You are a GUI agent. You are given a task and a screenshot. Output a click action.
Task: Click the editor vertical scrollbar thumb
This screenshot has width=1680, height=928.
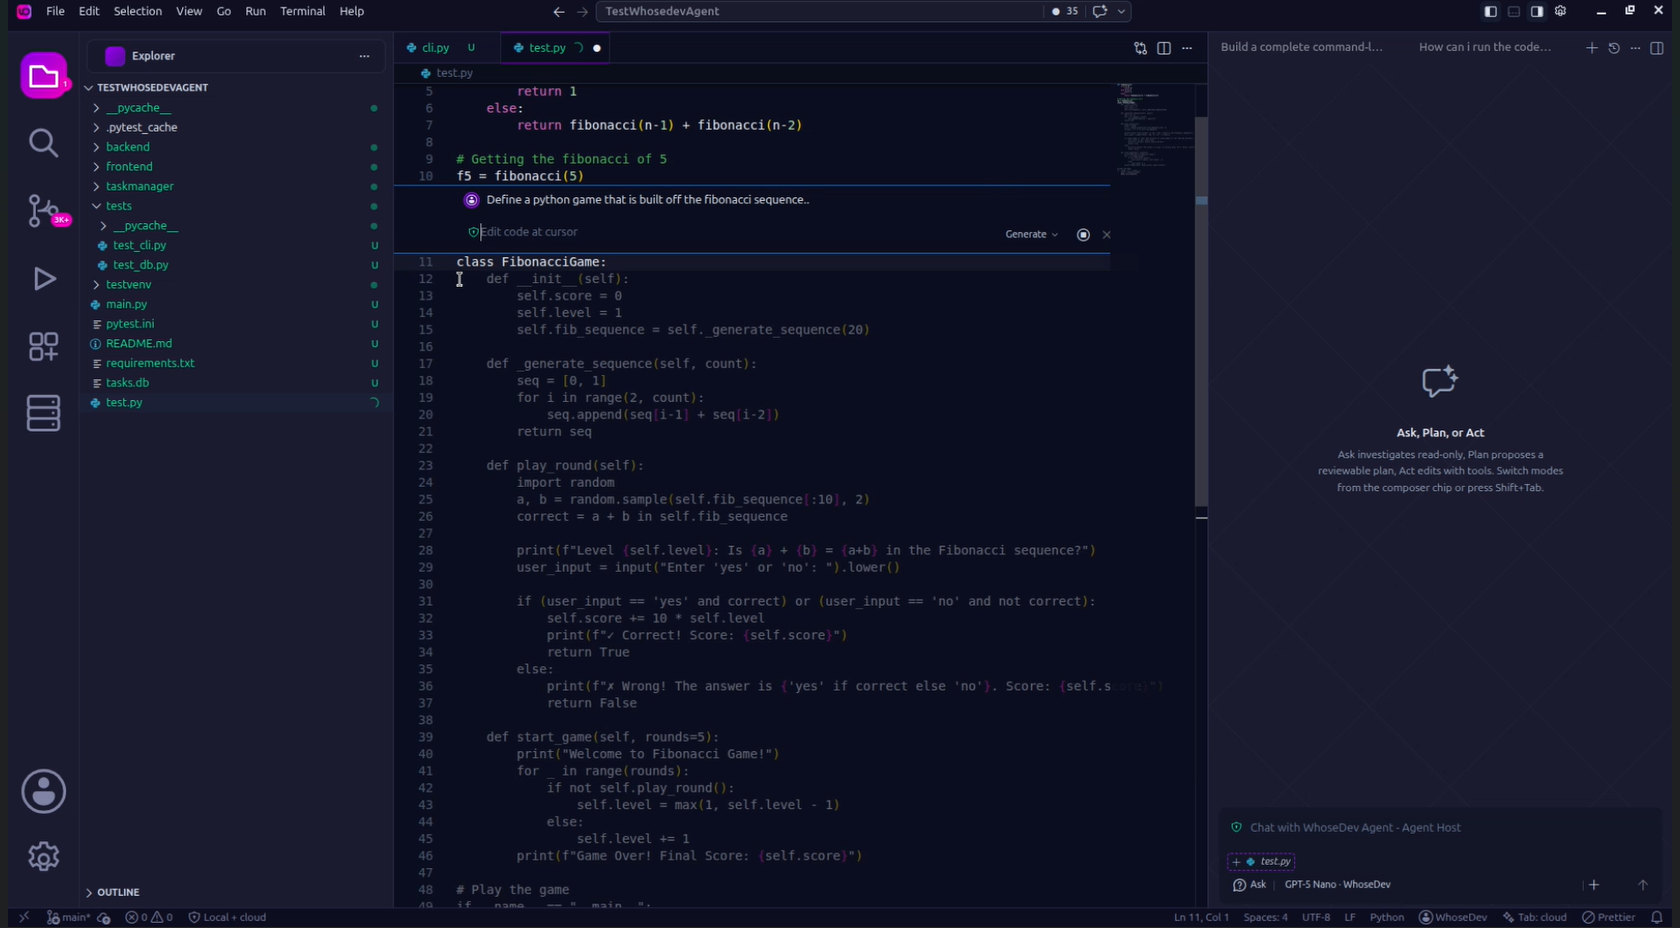click(1201, 312)
